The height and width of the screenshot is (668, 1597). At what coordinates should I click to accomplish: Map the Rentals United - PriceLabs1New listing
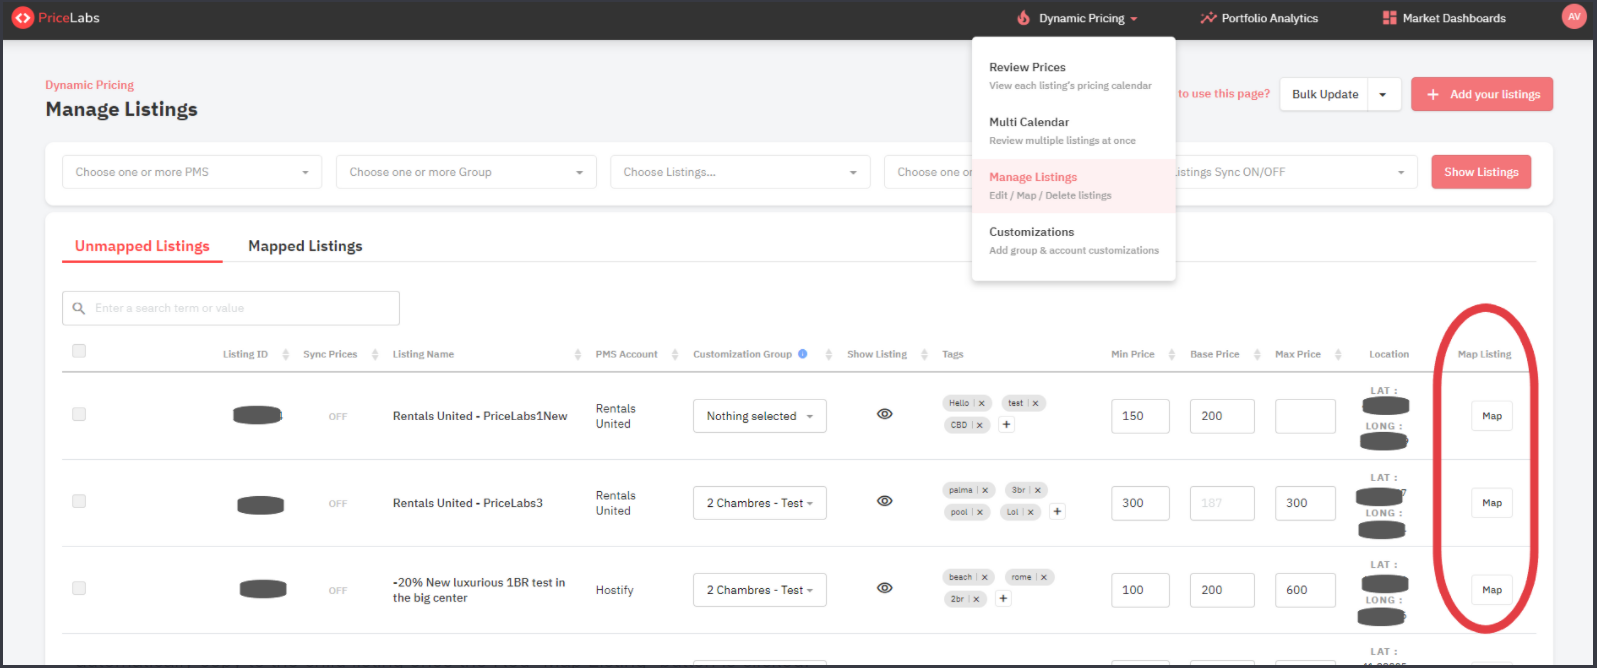1492,416
